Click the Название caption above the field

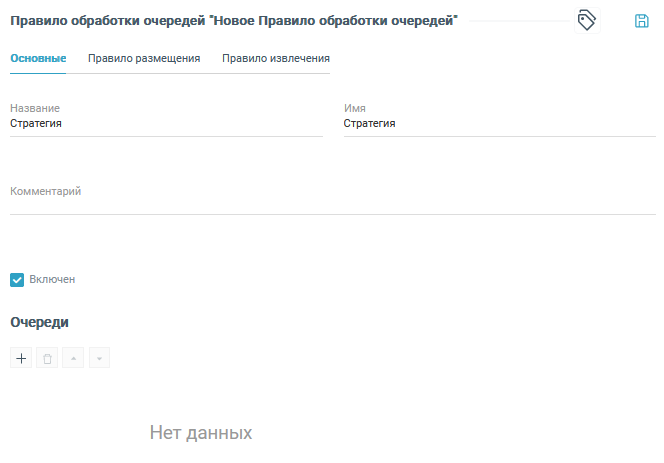click(x=35, y=108)
